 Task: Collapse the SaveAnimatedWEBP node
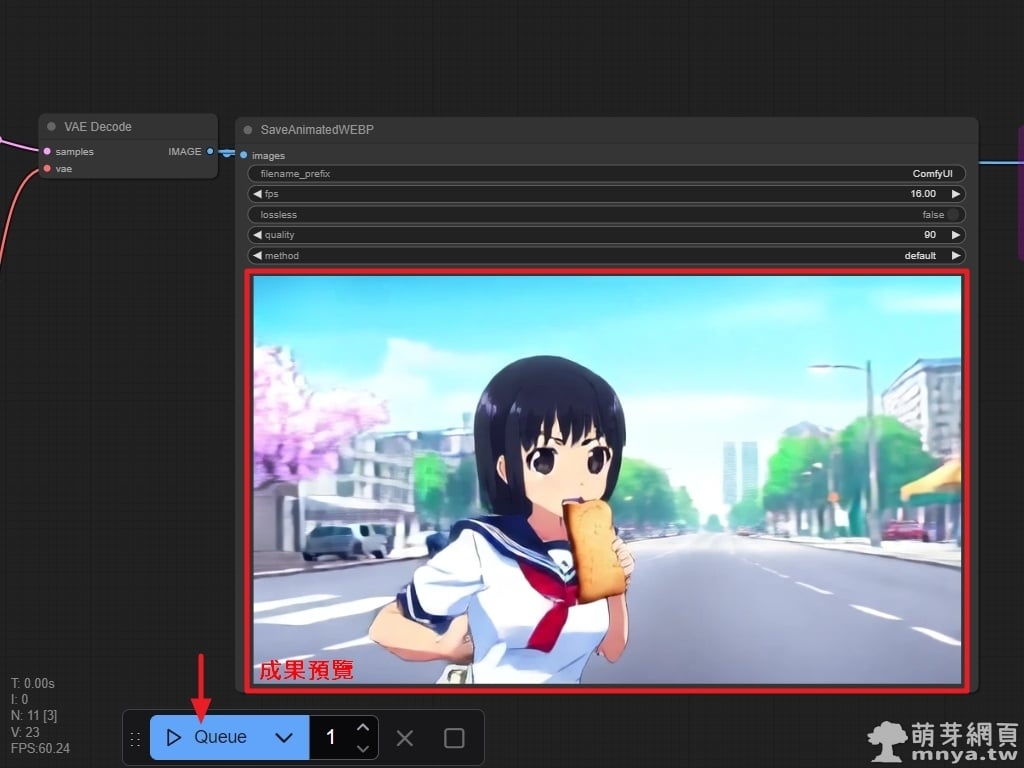click(248, 130)
